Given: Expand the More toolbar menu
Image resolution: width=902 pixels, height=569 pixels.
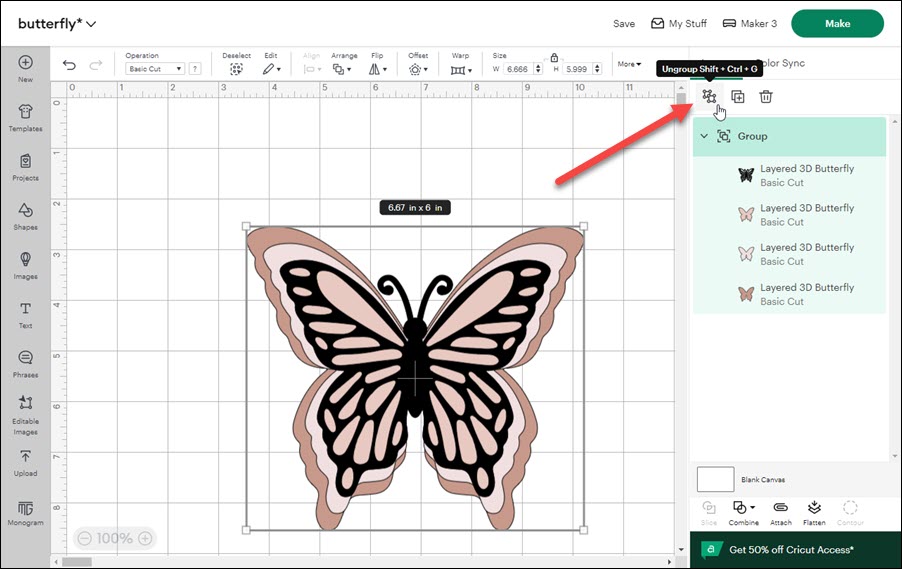Looking at the screenshot, I should tap(629, 64).
